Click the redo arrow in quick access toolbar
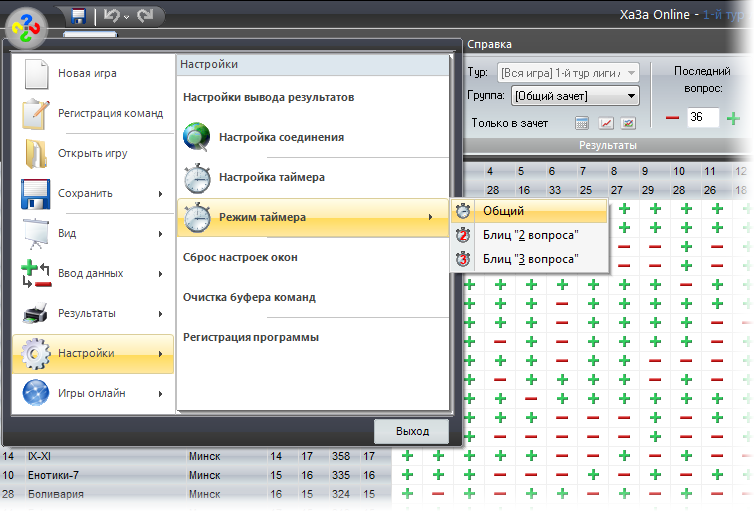The height and width of the screenshot is (512, 755). click(144, 16)
